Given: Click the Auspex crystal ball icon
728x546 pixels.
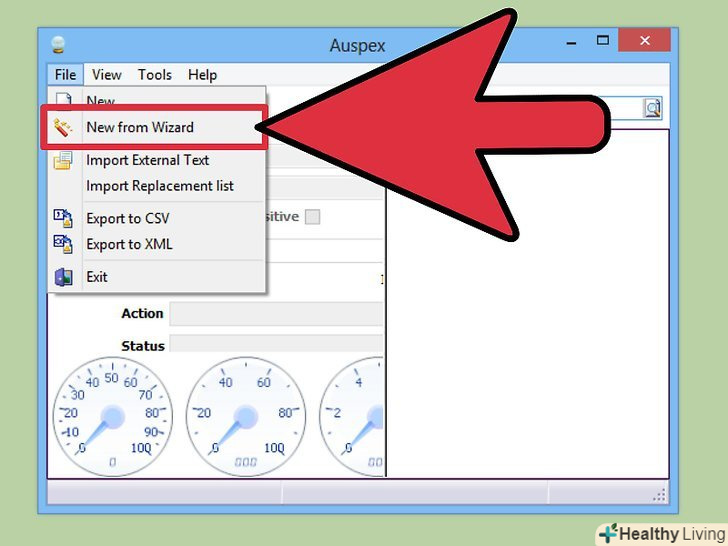Looking at the screenshot, I should 58,45.
